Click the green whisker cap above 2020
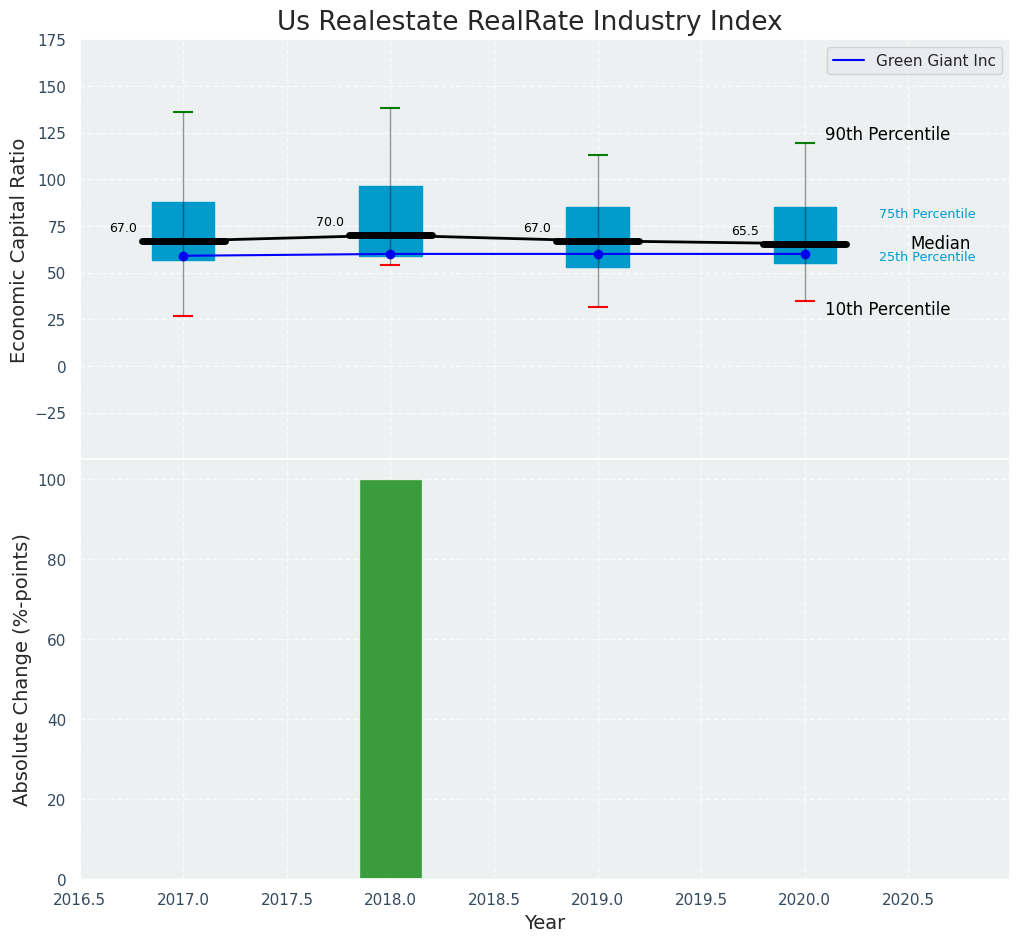This screenshot has width=1019, height=942. coord(805,143)
